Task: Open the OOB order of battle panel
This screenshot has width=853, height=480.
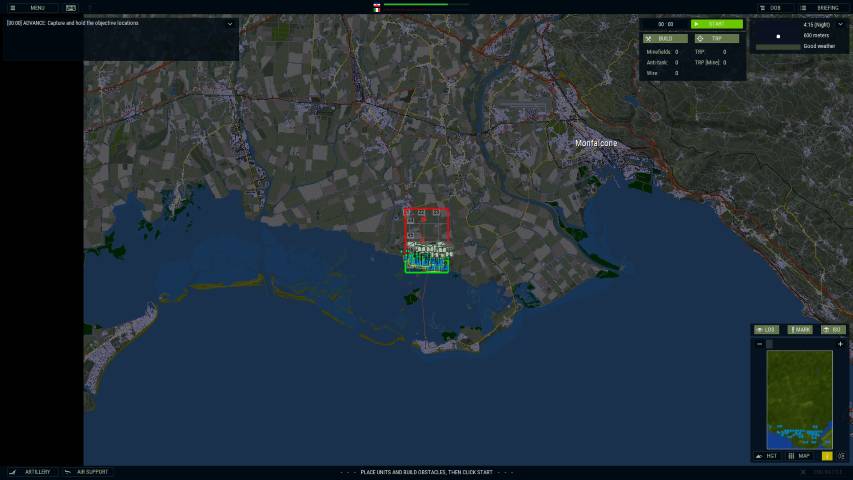Action: coord(776,7)
